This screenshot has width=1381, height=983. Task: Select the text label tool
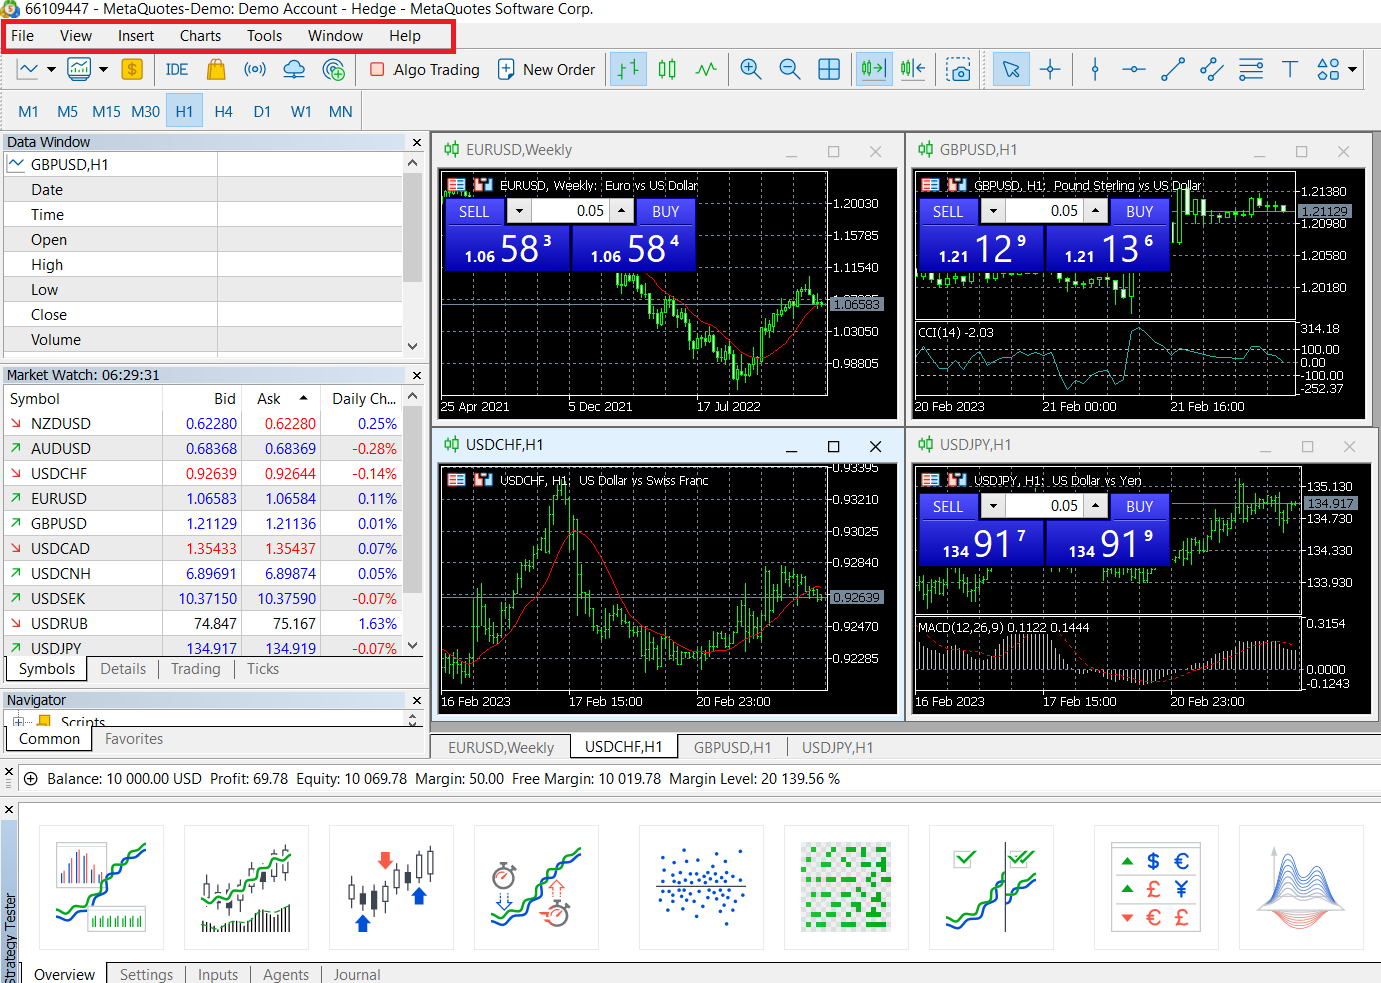click(1290, 69)
